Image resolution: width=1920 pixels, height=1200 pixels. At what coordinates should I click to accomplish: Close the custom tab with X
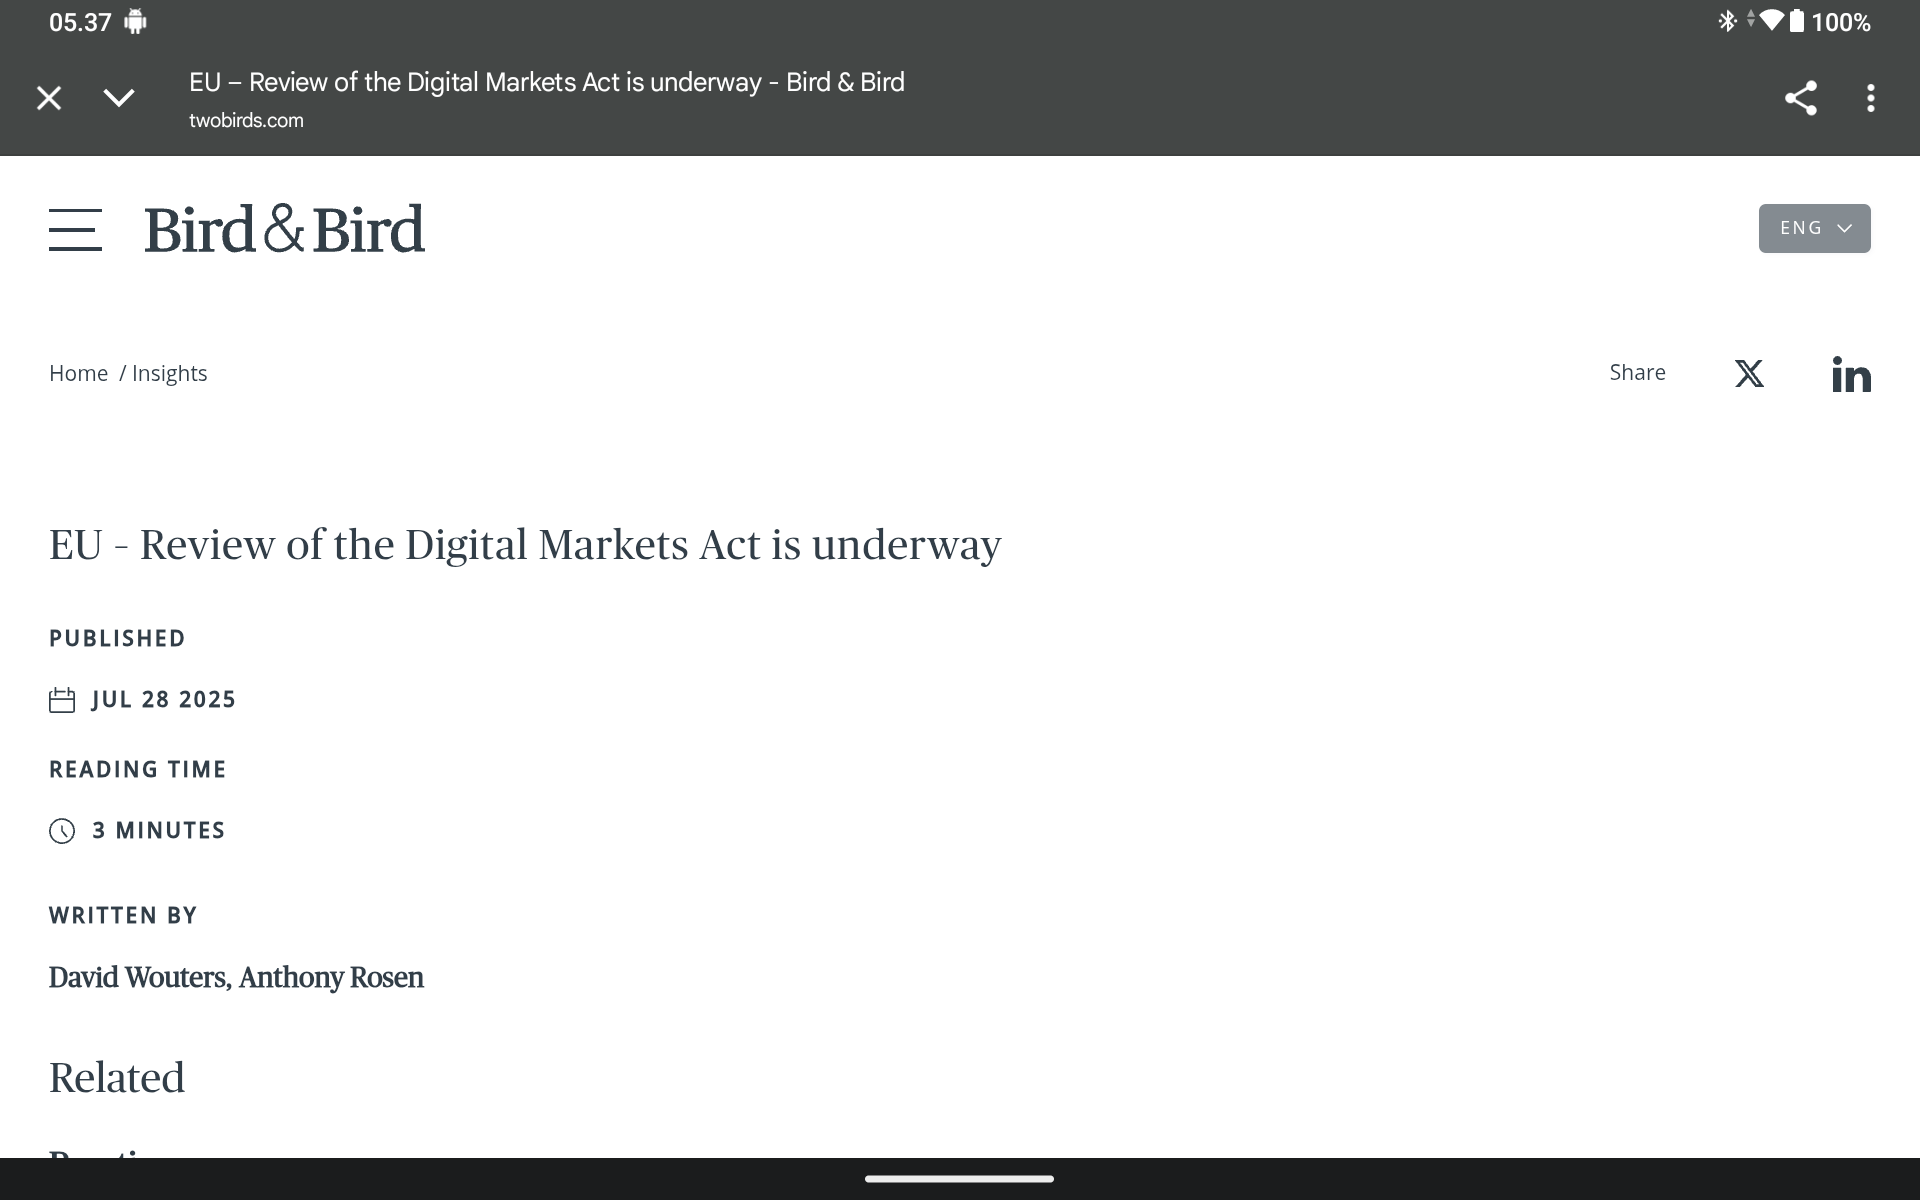[49, 98]
